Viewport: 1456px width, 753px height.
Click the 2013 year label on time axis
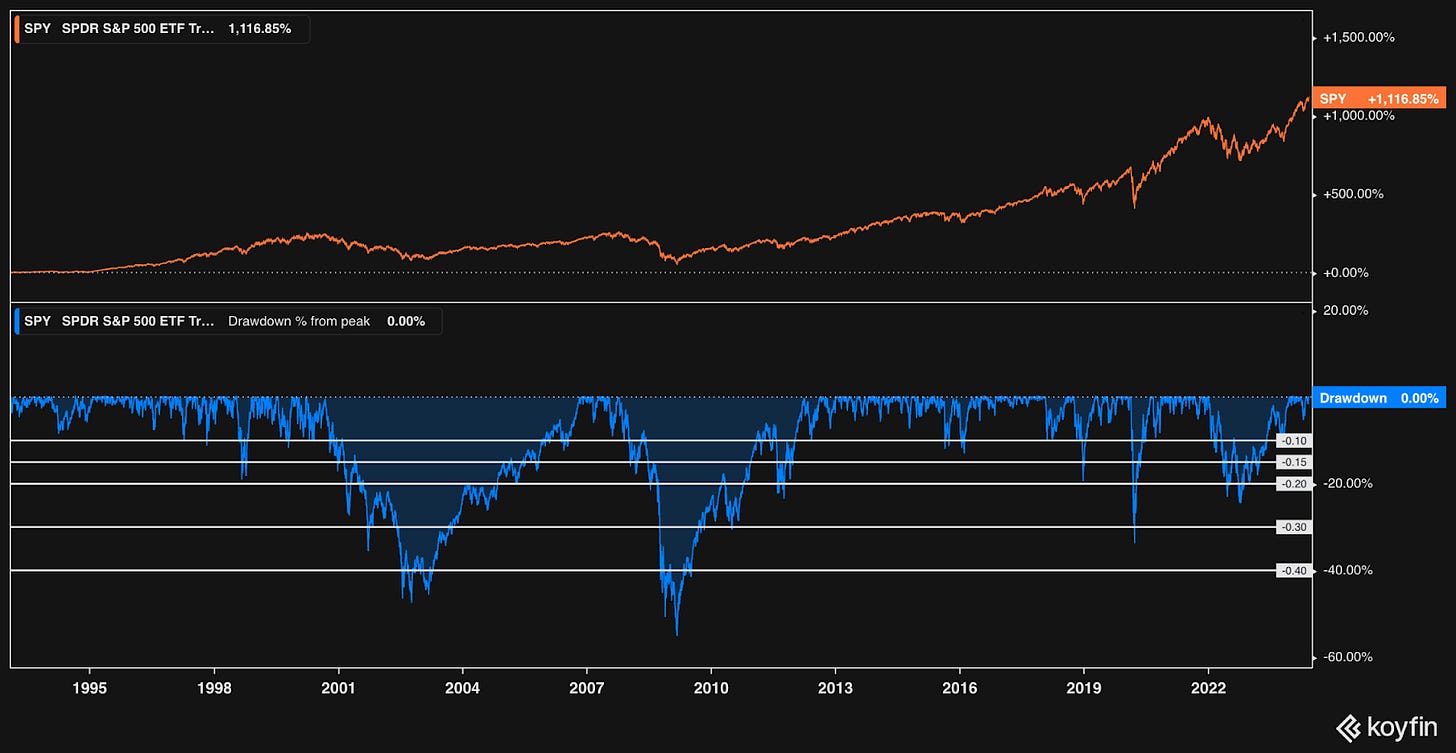[835, 688]
